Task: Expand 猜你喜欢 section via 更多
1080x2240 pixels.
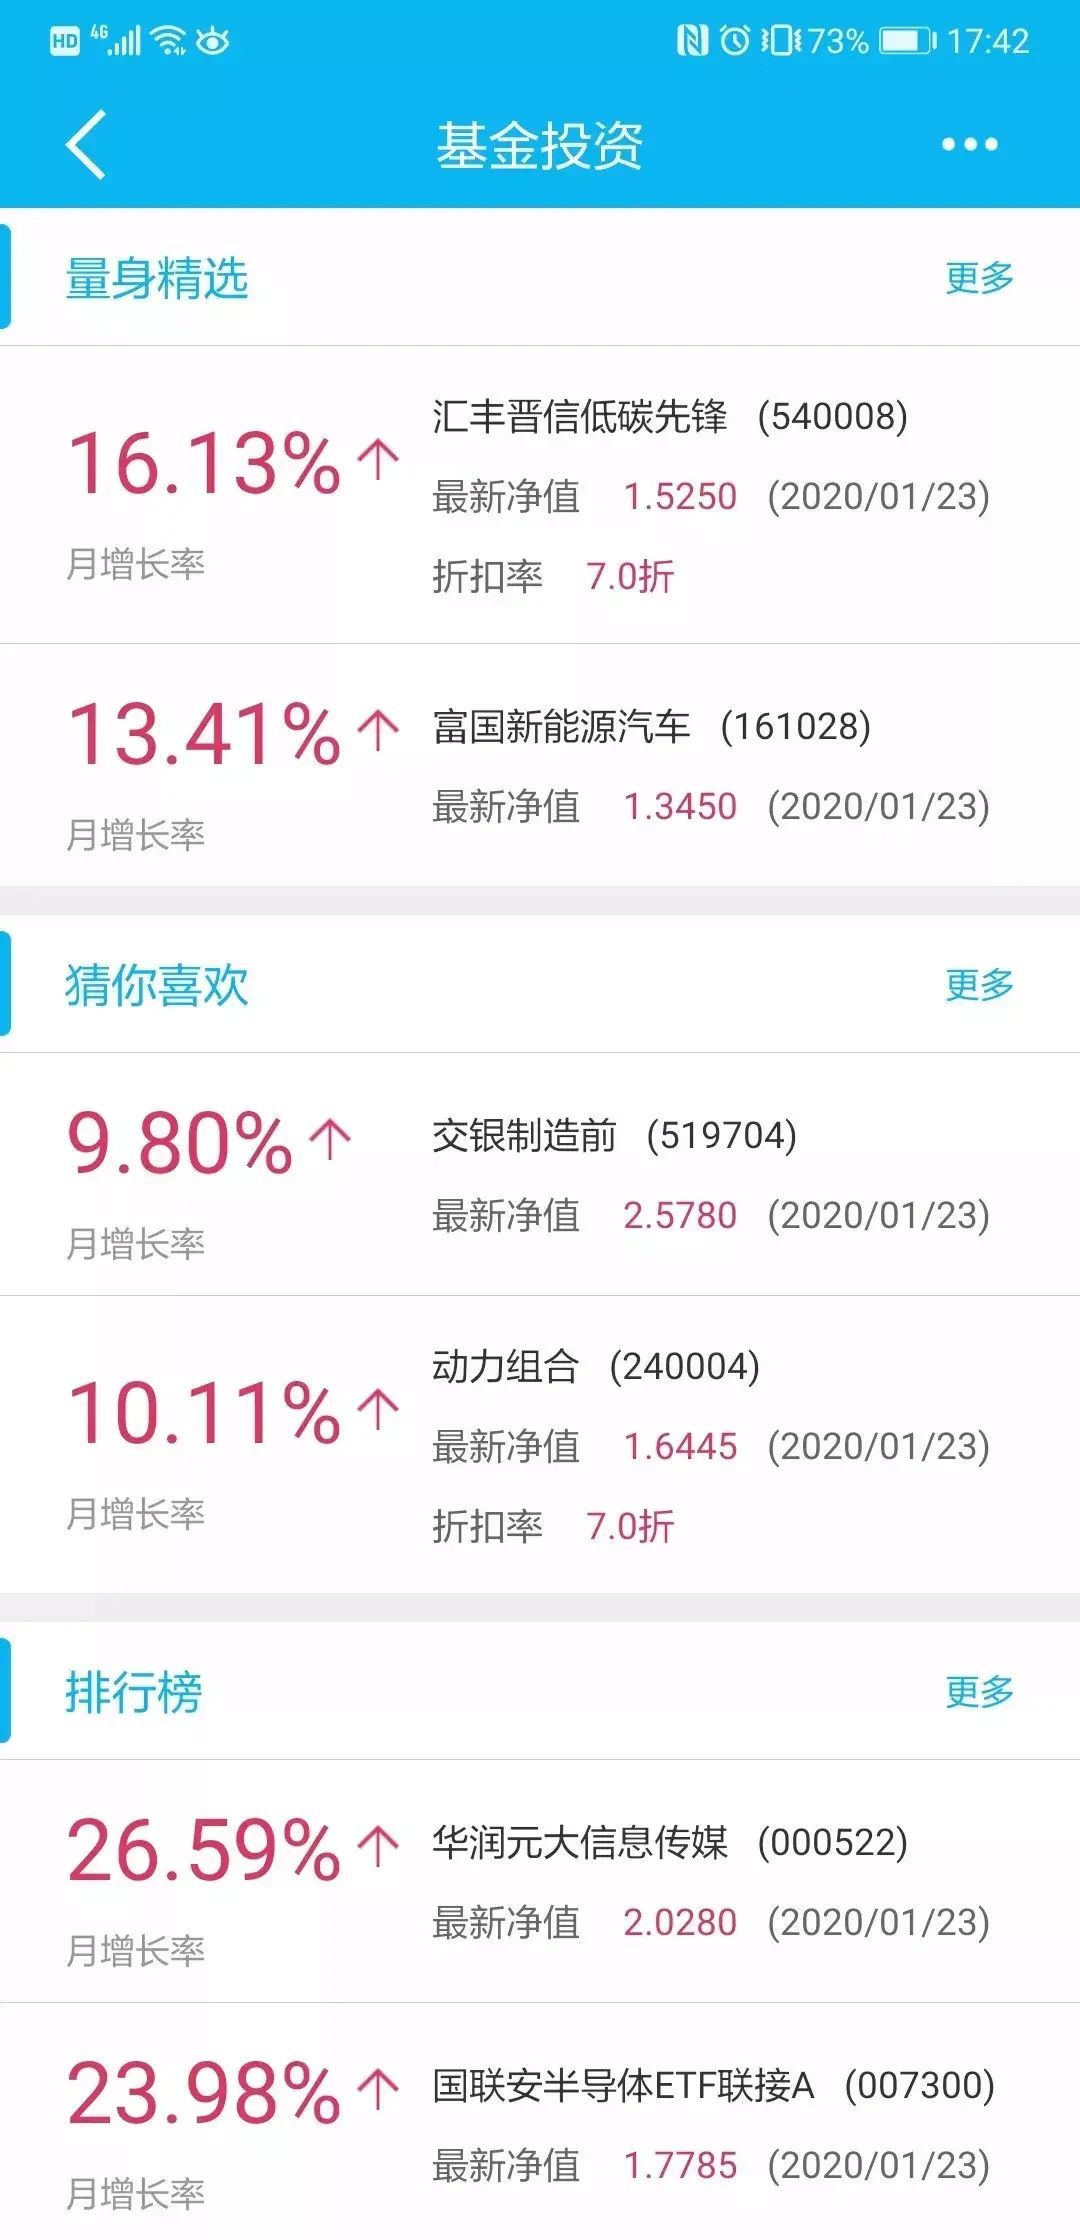Action: point(980,984)
